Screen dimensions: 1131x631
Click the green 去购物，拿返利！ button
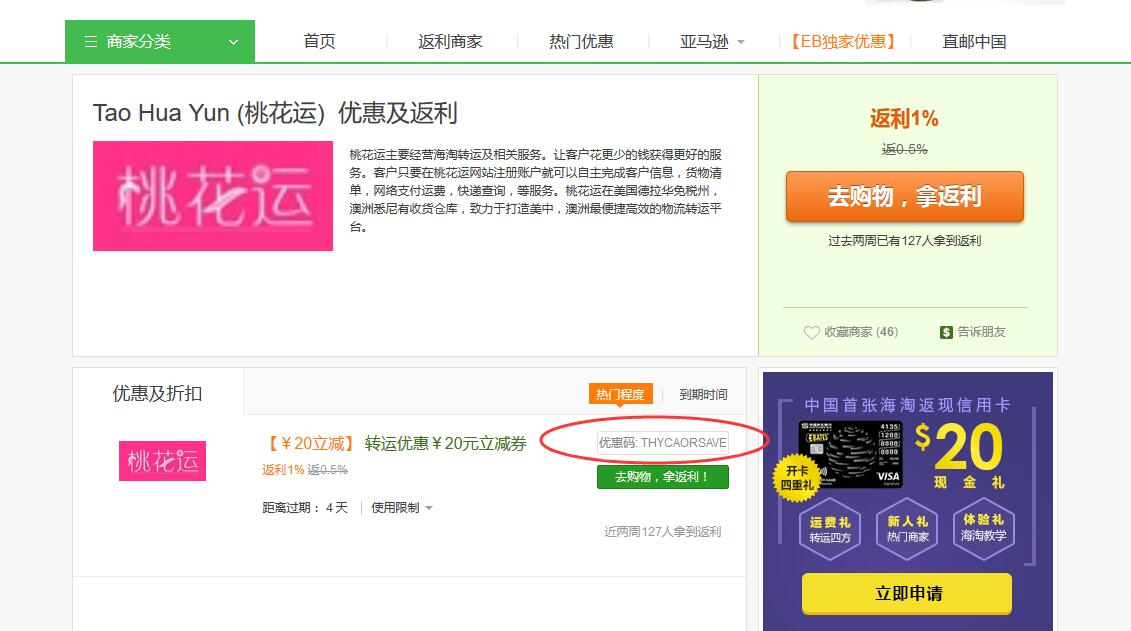click(663, 477)
